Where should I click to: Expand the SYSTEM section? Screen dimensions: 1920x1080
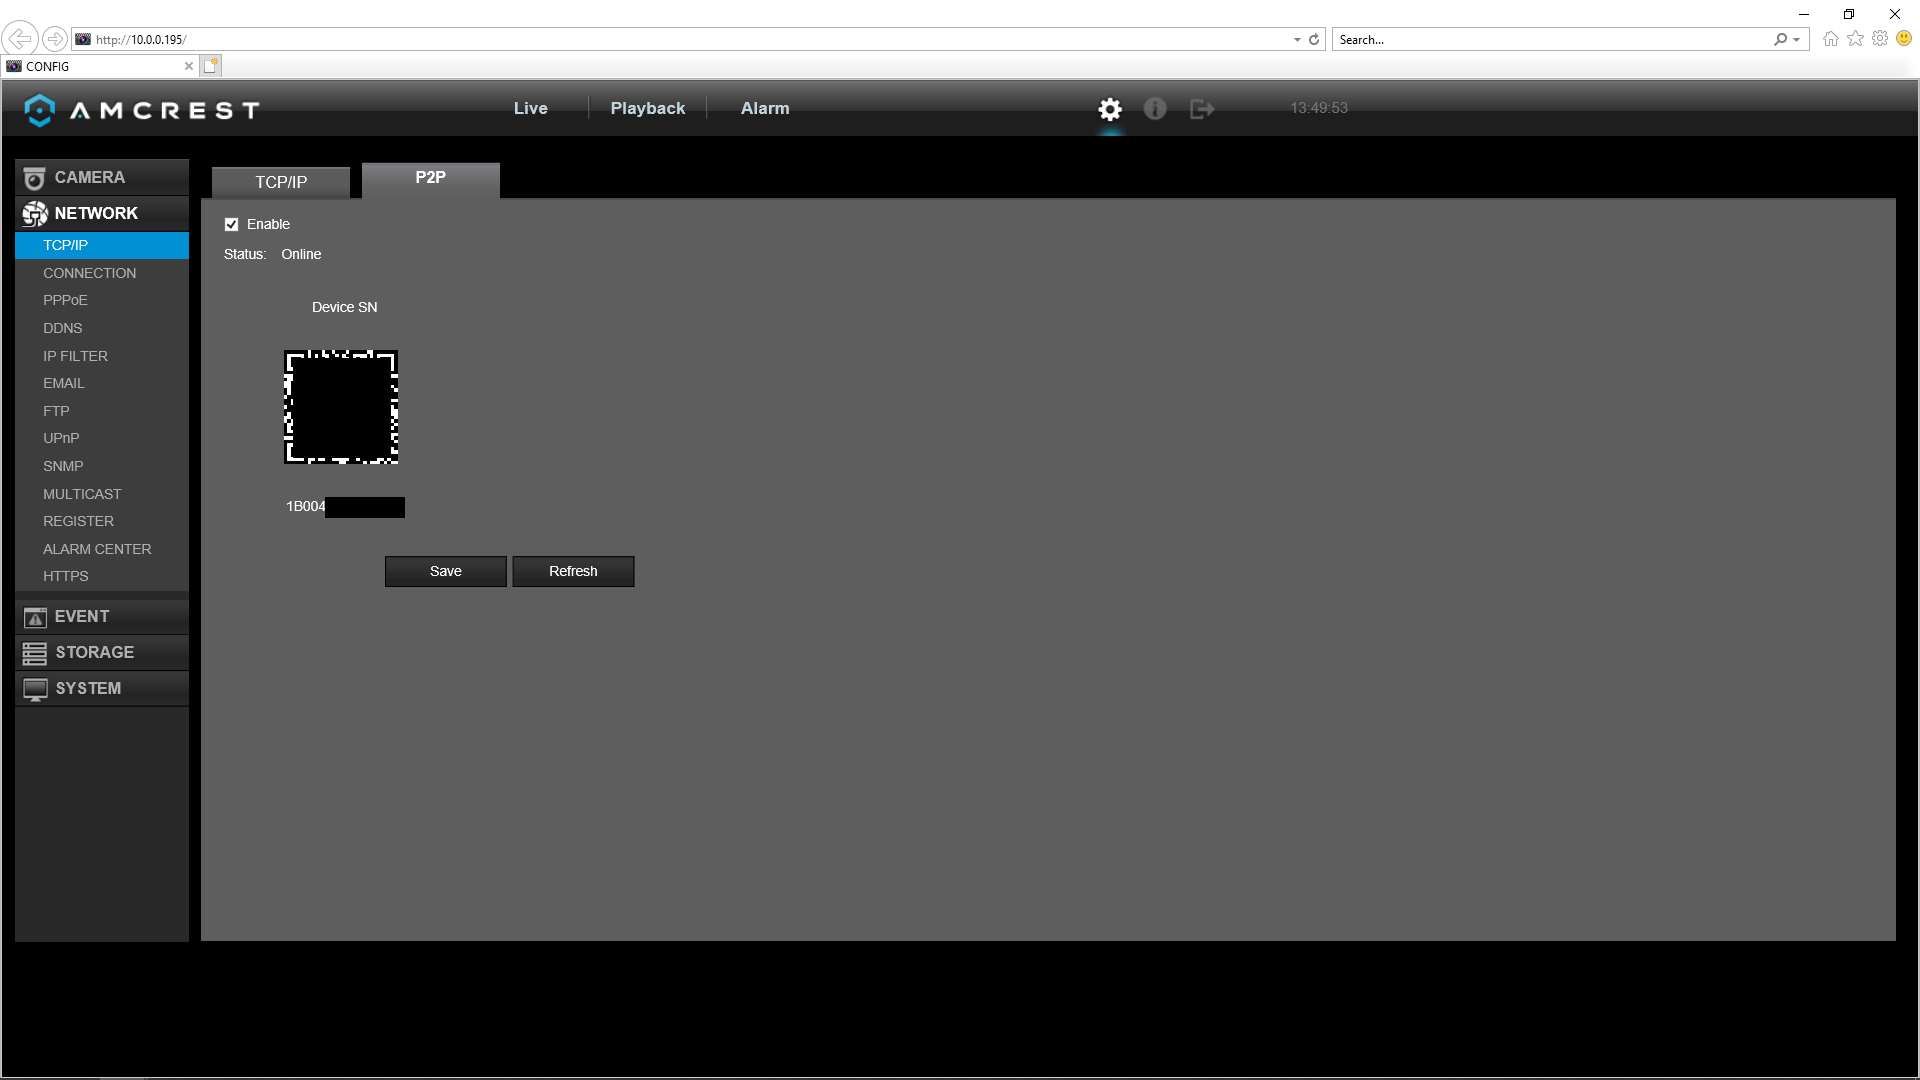pos(102,689)
